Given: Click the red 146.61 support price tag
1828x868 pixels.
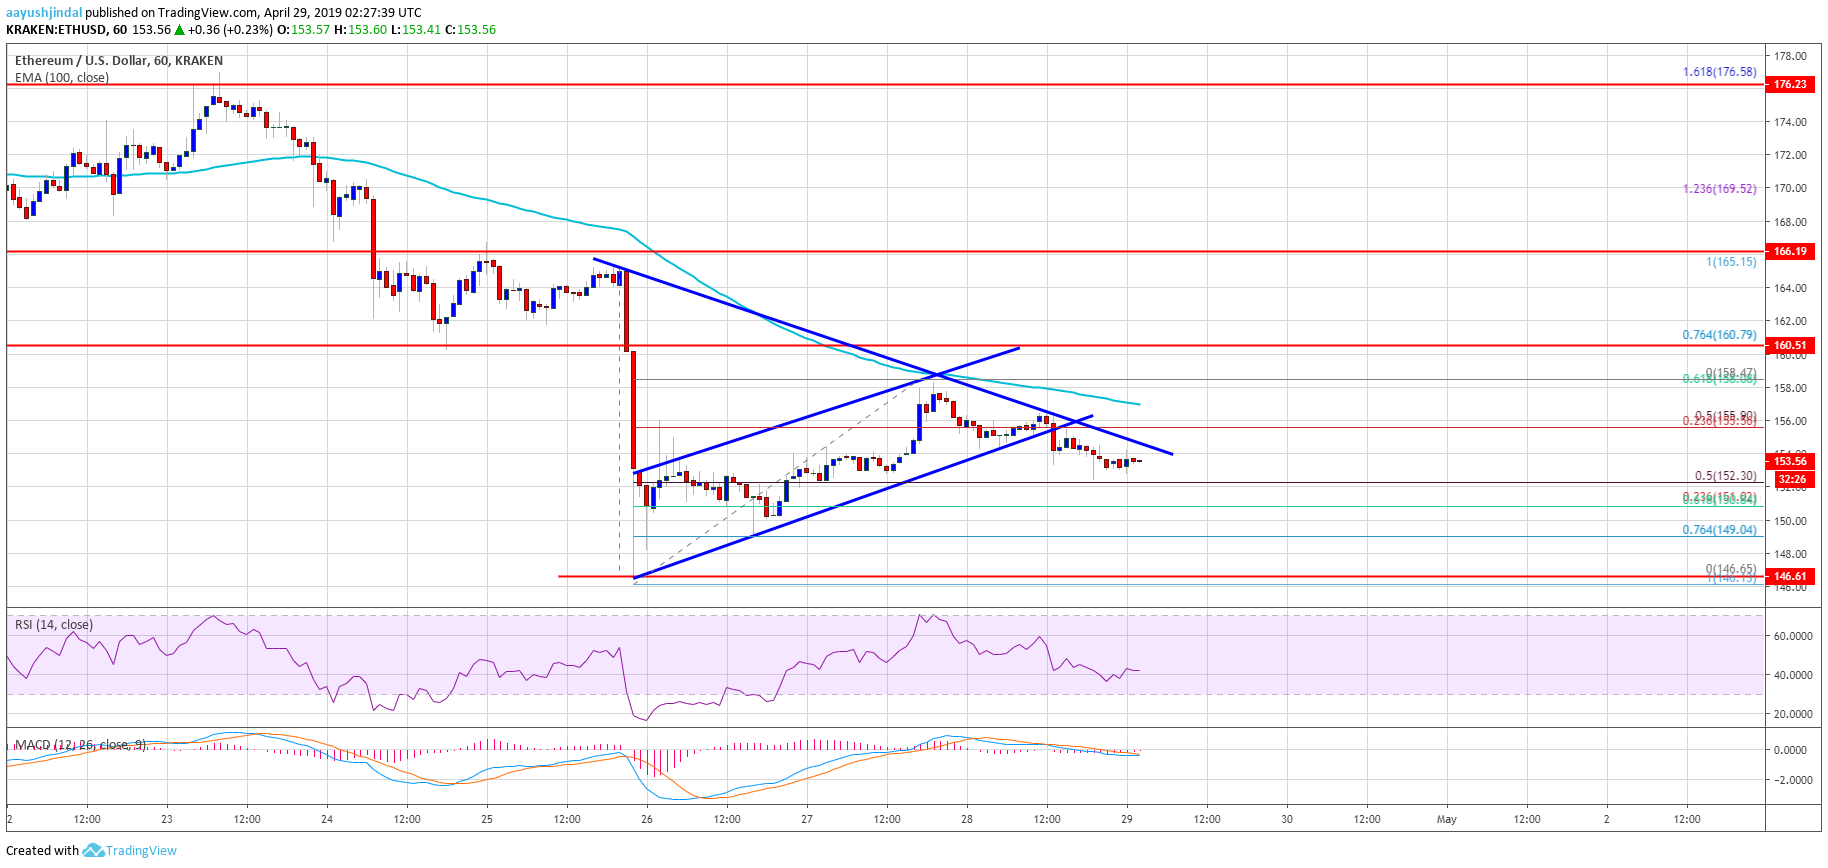Looking at the screenshot, I should pos(1790,577).
